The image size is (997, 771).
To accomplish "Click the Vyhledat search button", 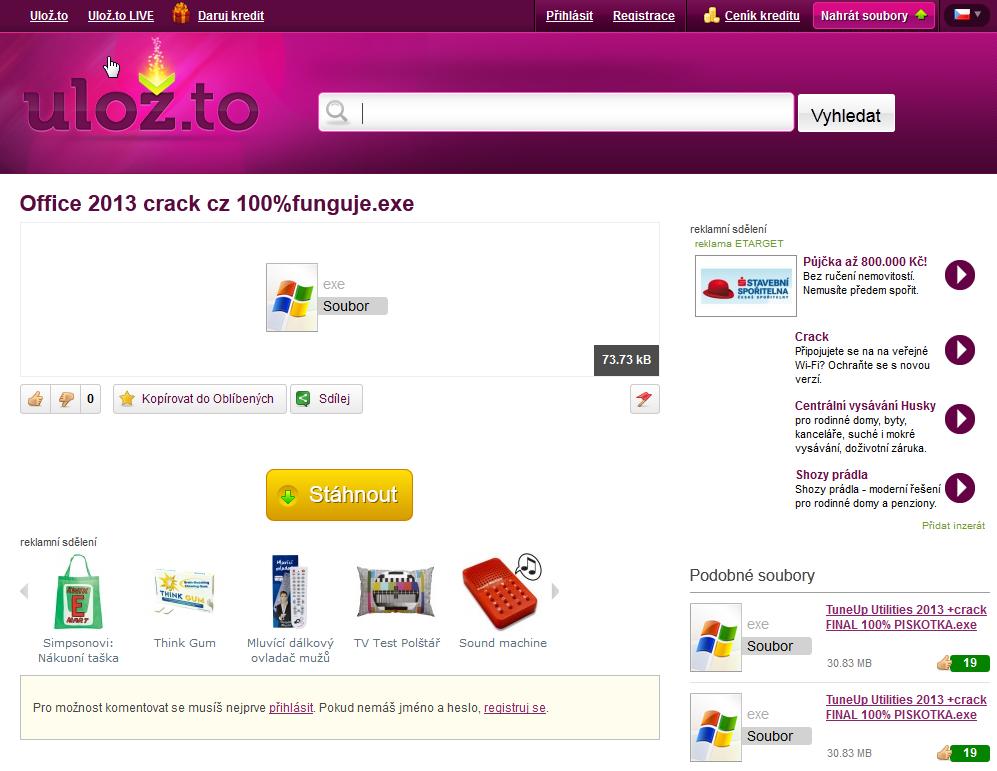I will point(846,113).
